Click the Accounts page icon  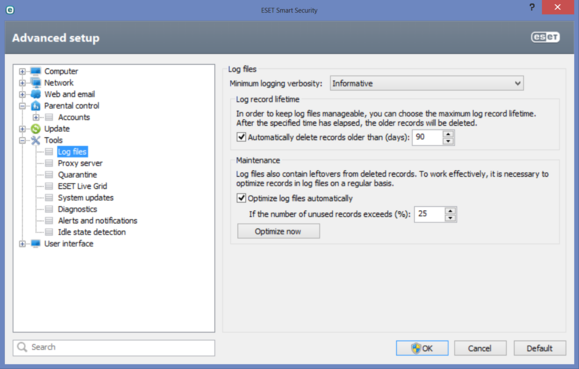[49, 117]
